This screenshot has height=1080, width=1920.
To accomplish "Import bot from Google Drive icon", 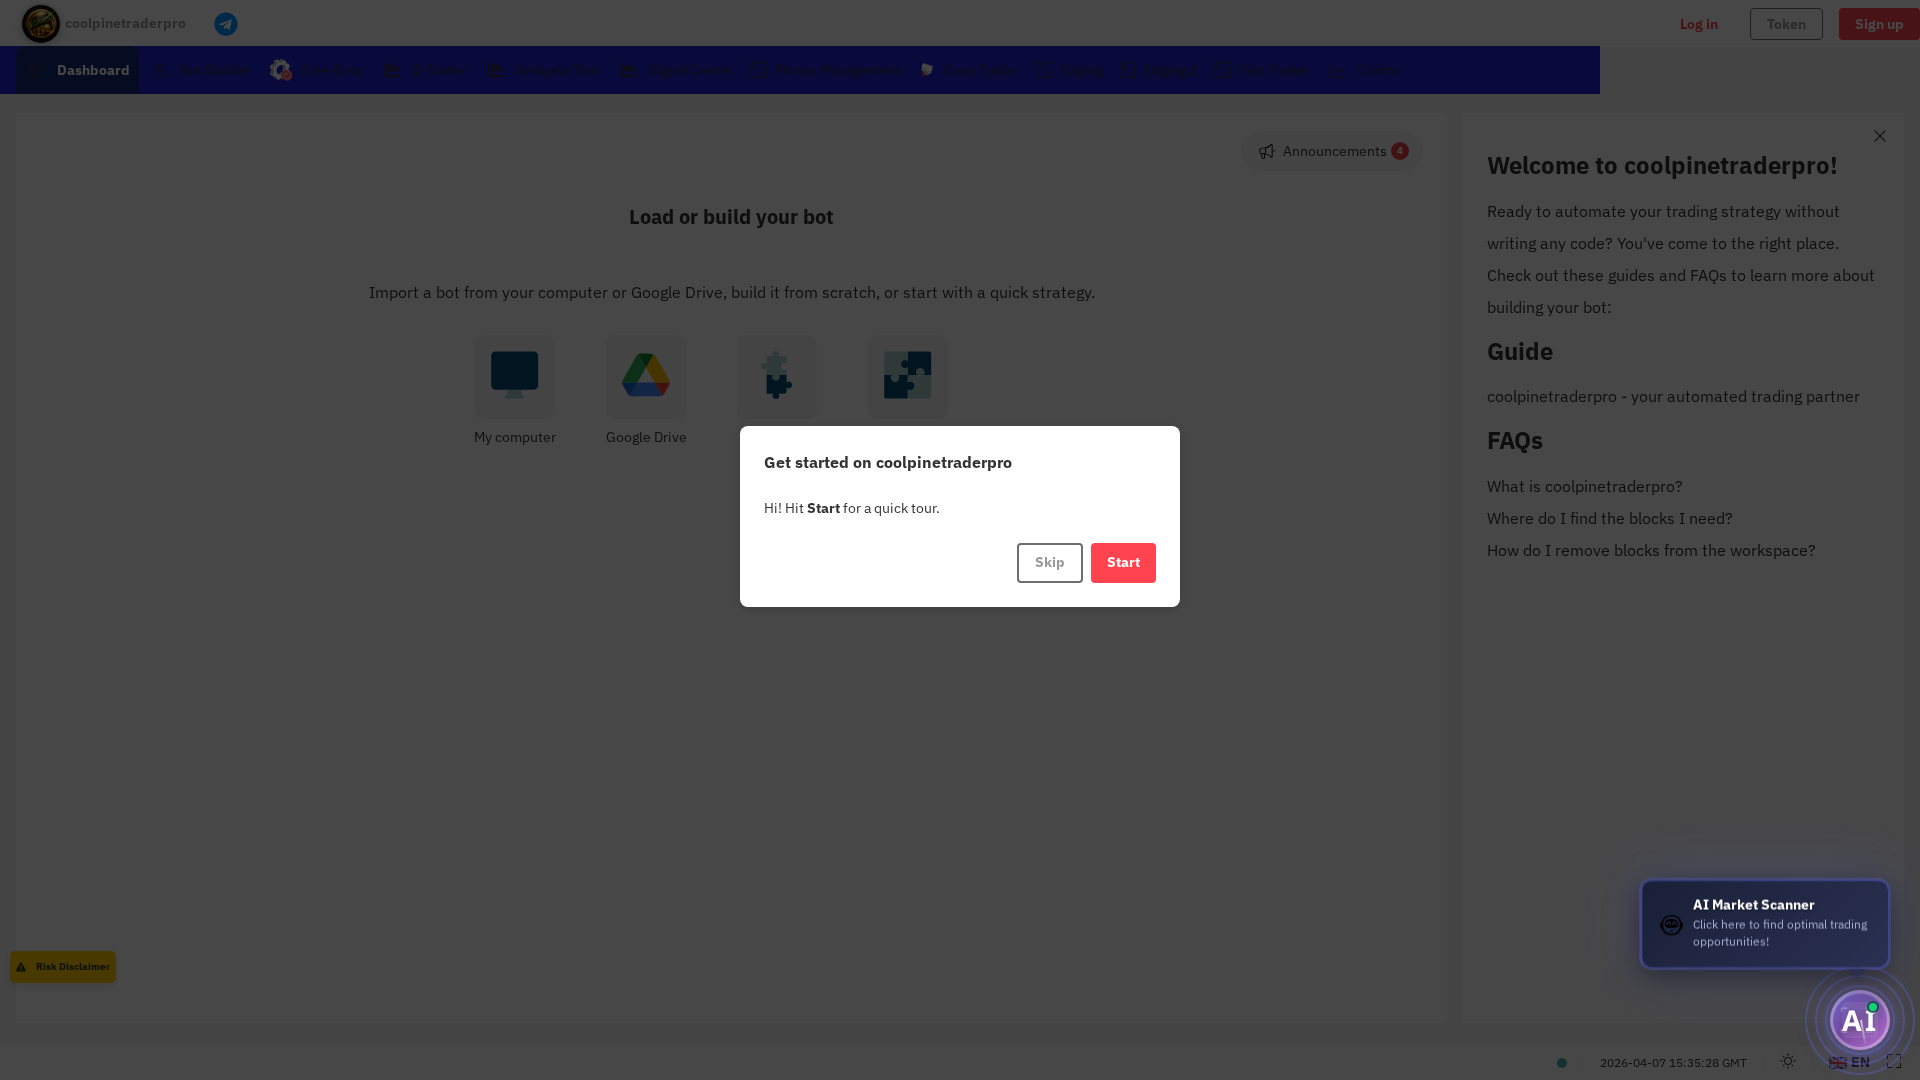I will (646, 376).
